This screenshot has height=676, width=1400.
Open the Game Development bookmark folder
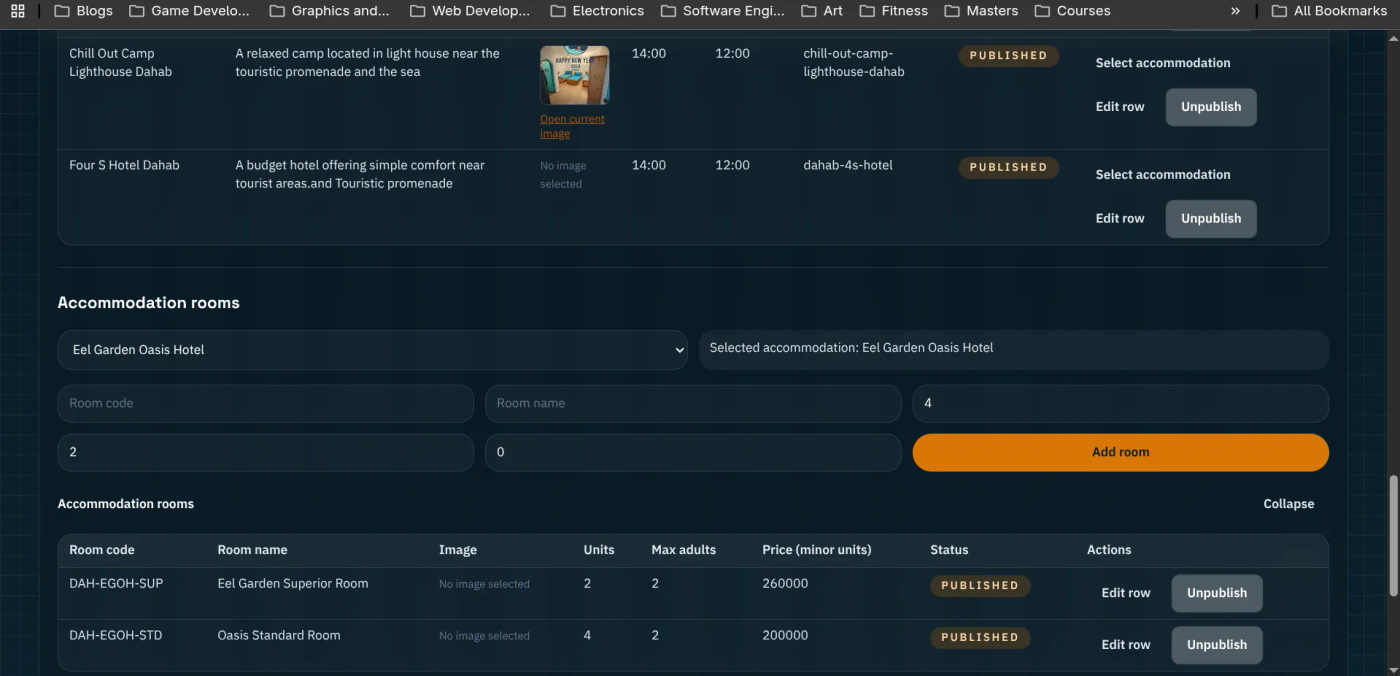coord(189,11)
